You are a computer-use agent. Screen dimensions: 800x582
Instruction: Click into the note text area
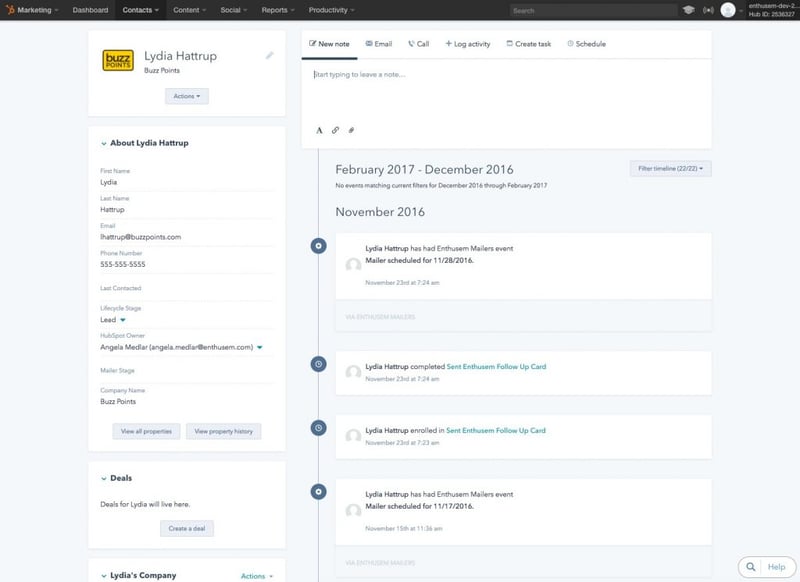point(506,92)
